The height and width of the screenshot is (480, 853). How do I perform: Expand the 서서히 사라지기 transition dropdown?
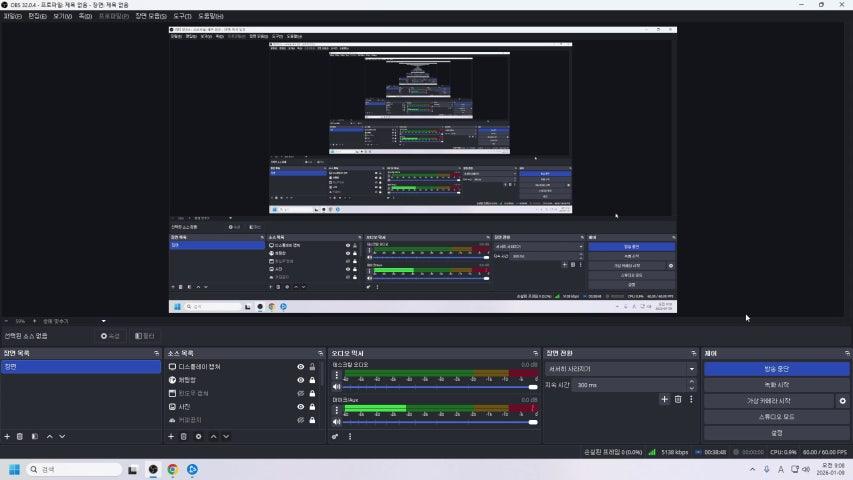pyautogui.click(x=690, y=369)
